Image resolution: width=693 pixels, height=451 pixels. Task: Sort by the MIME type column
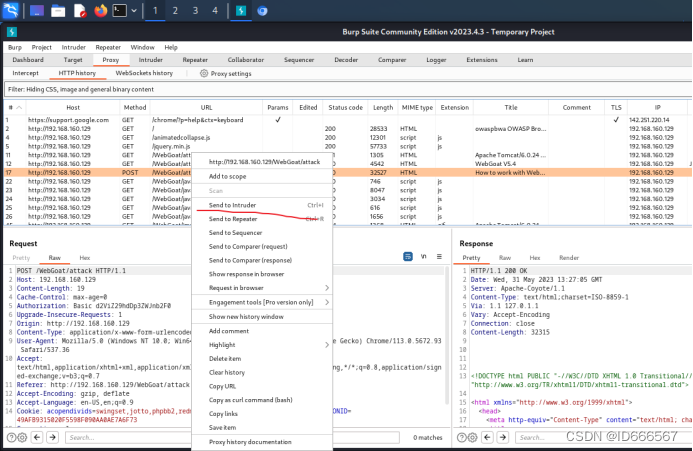tap(417, 107)
